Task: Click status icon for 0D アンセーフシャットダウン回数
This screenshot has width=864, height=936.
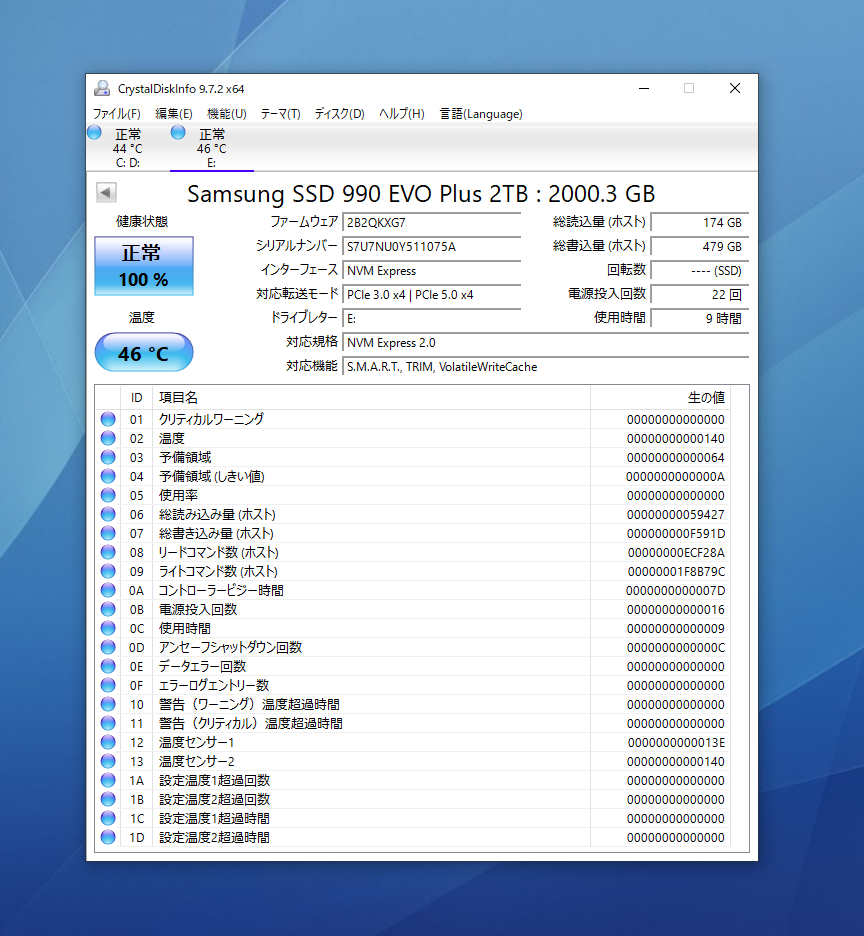Action: (108, 647)
